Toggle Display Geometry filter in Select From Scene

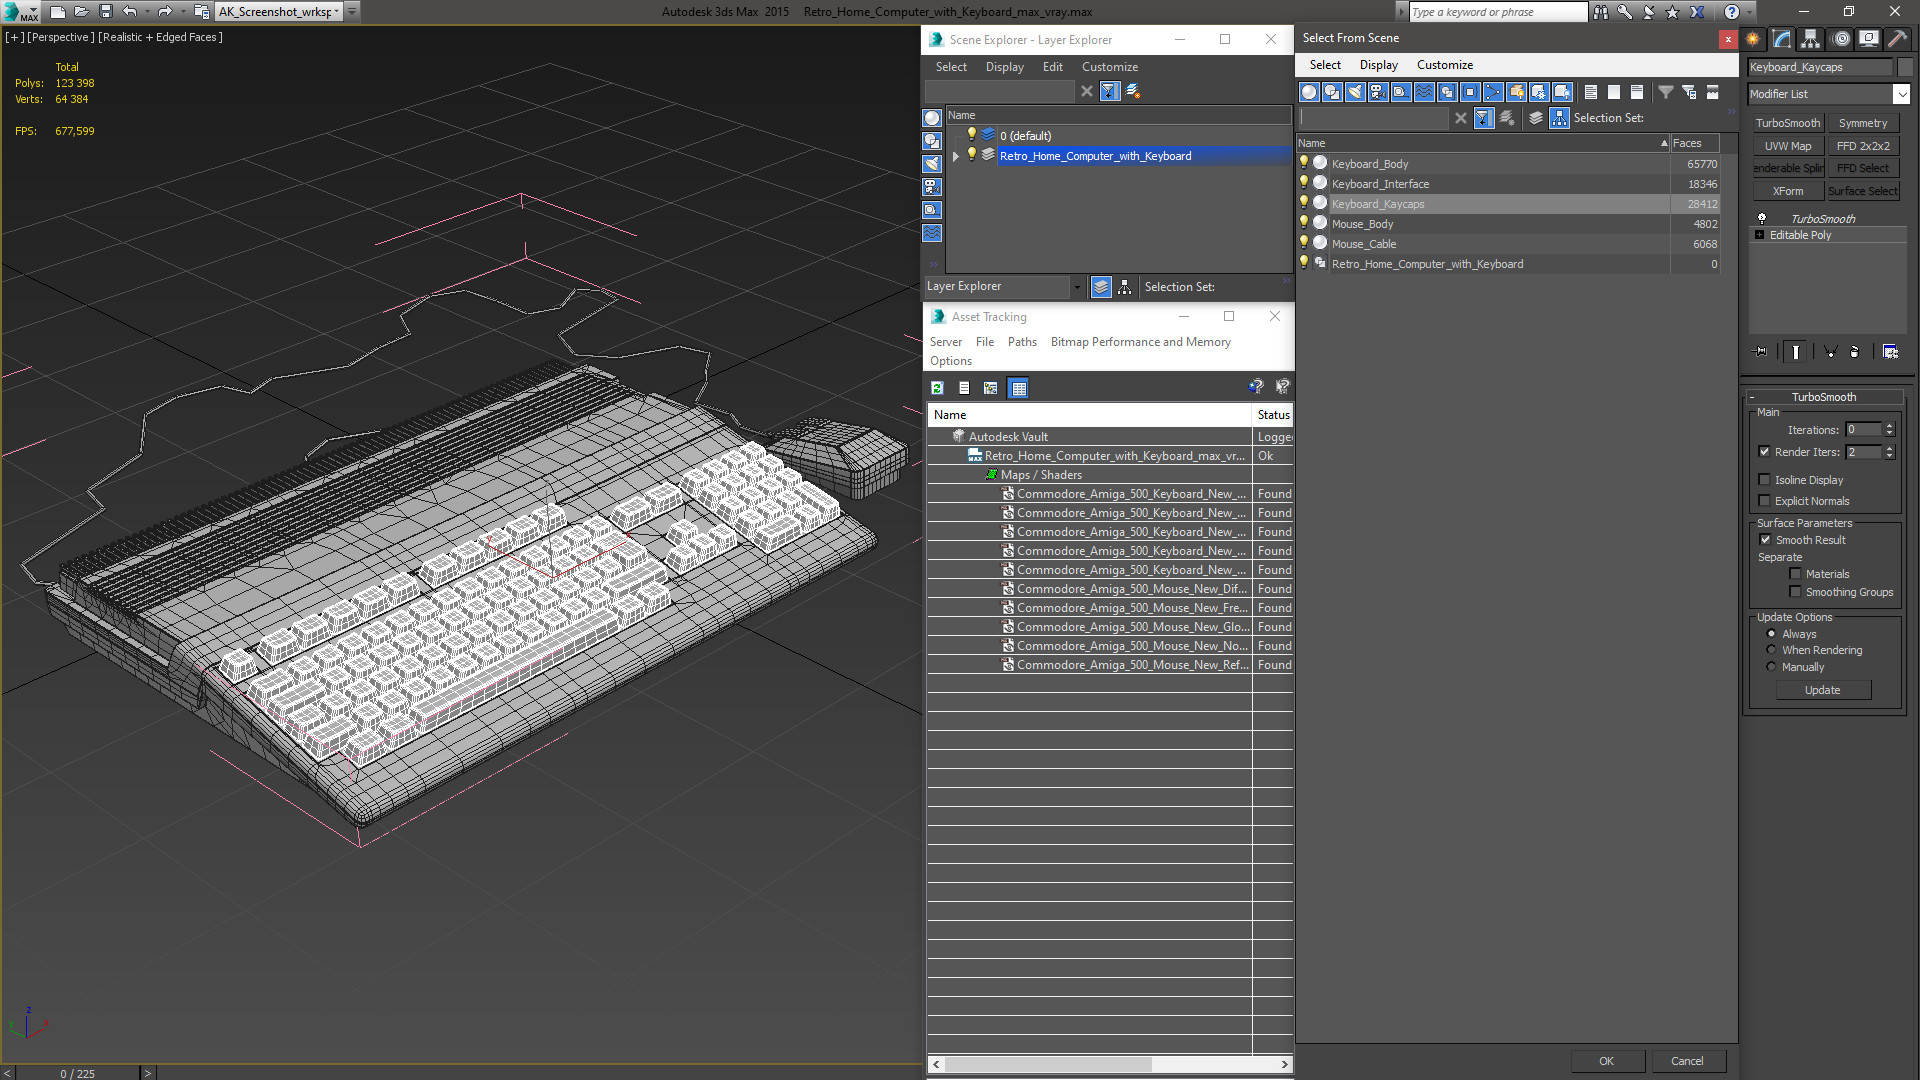pyautogui.click(x=1309, y=92)
